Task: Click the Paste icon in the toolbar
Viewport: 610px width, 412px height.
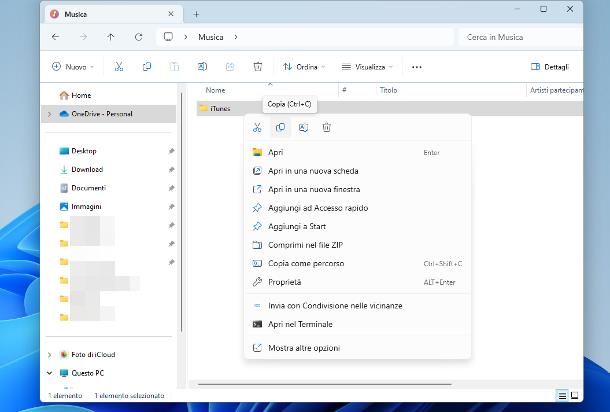Action: pyautogui.click(x=174, y=67)
